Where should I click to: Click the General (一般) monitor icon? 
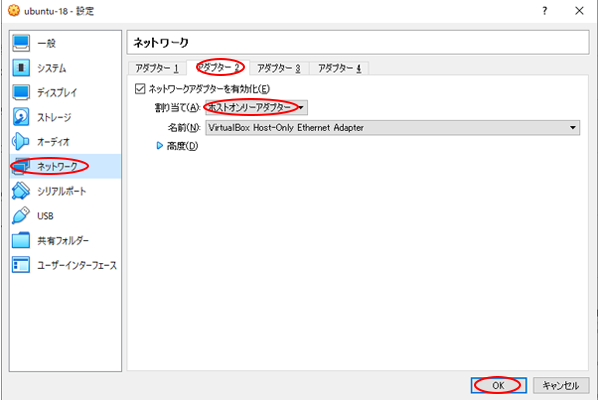click(x=21, y=43)
